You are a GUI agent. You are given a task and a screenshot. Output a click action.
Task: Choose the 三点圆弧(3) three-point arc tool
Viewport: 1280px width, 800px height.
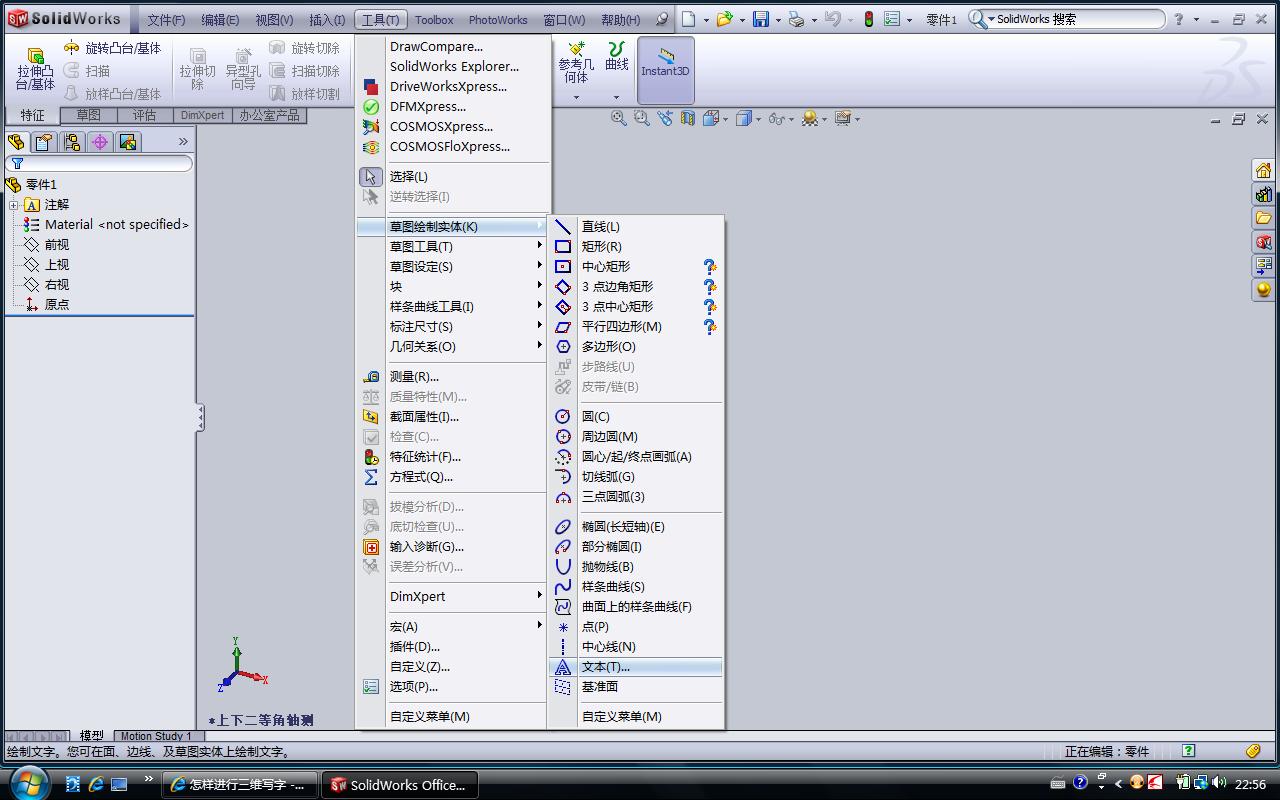point(636,497)
